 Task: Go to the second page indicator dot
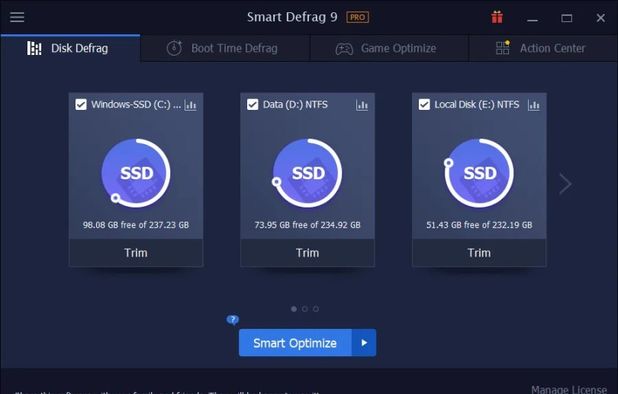(x=305, y=309)
